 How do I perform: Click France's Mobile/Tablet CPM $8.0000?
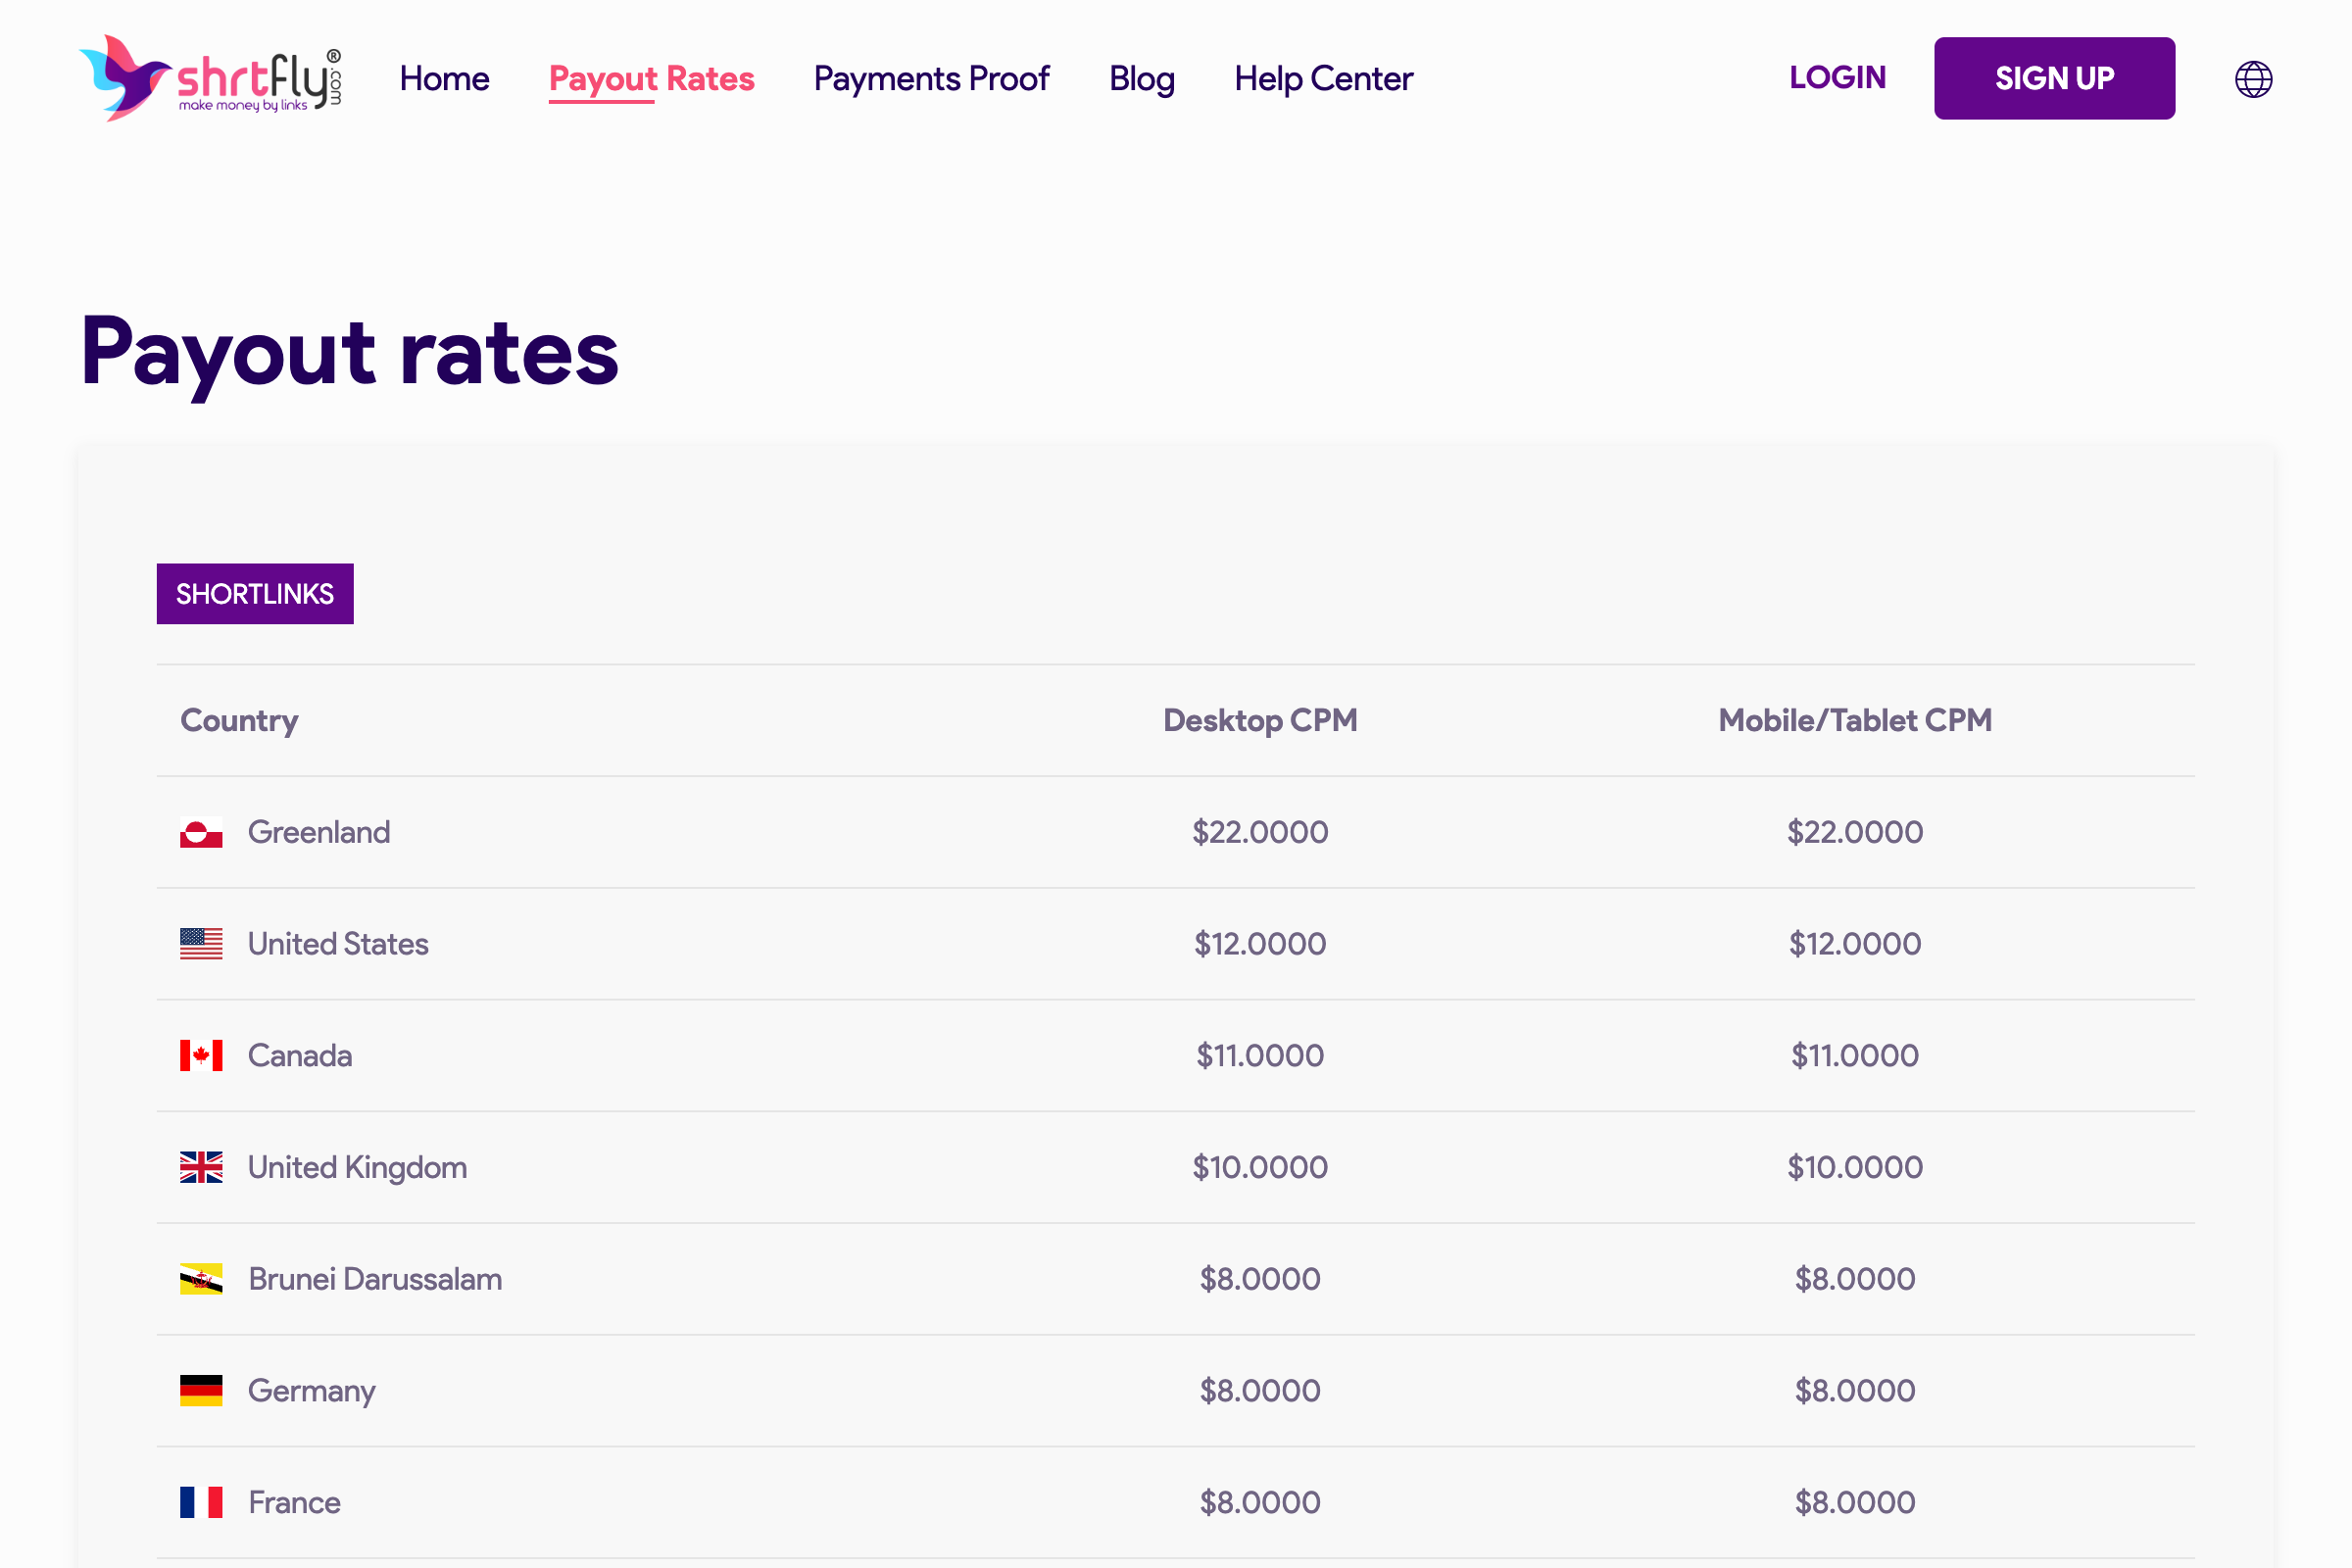click(1855, 1502)
